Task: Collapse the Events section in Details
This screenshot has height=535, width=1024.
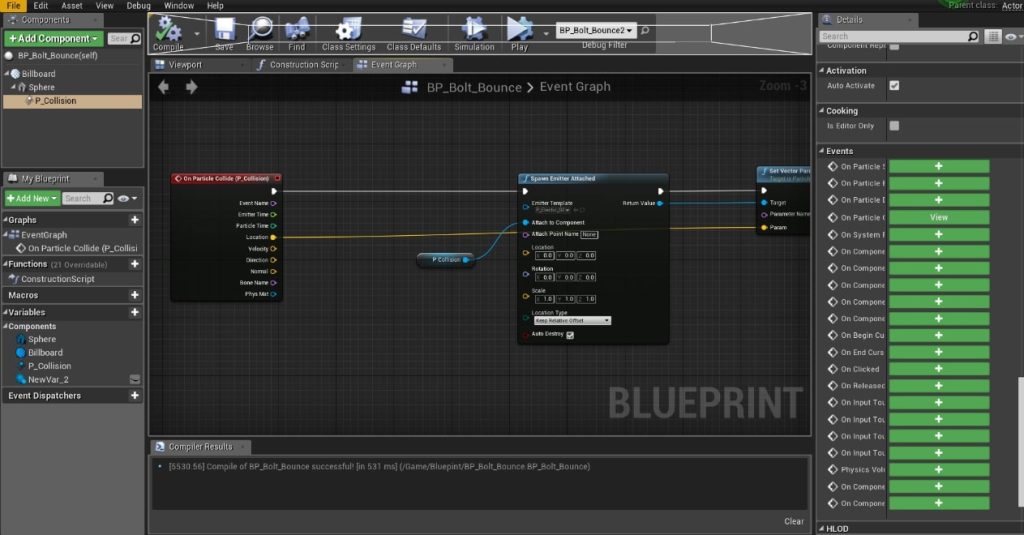Action: [x=822, y=151]
